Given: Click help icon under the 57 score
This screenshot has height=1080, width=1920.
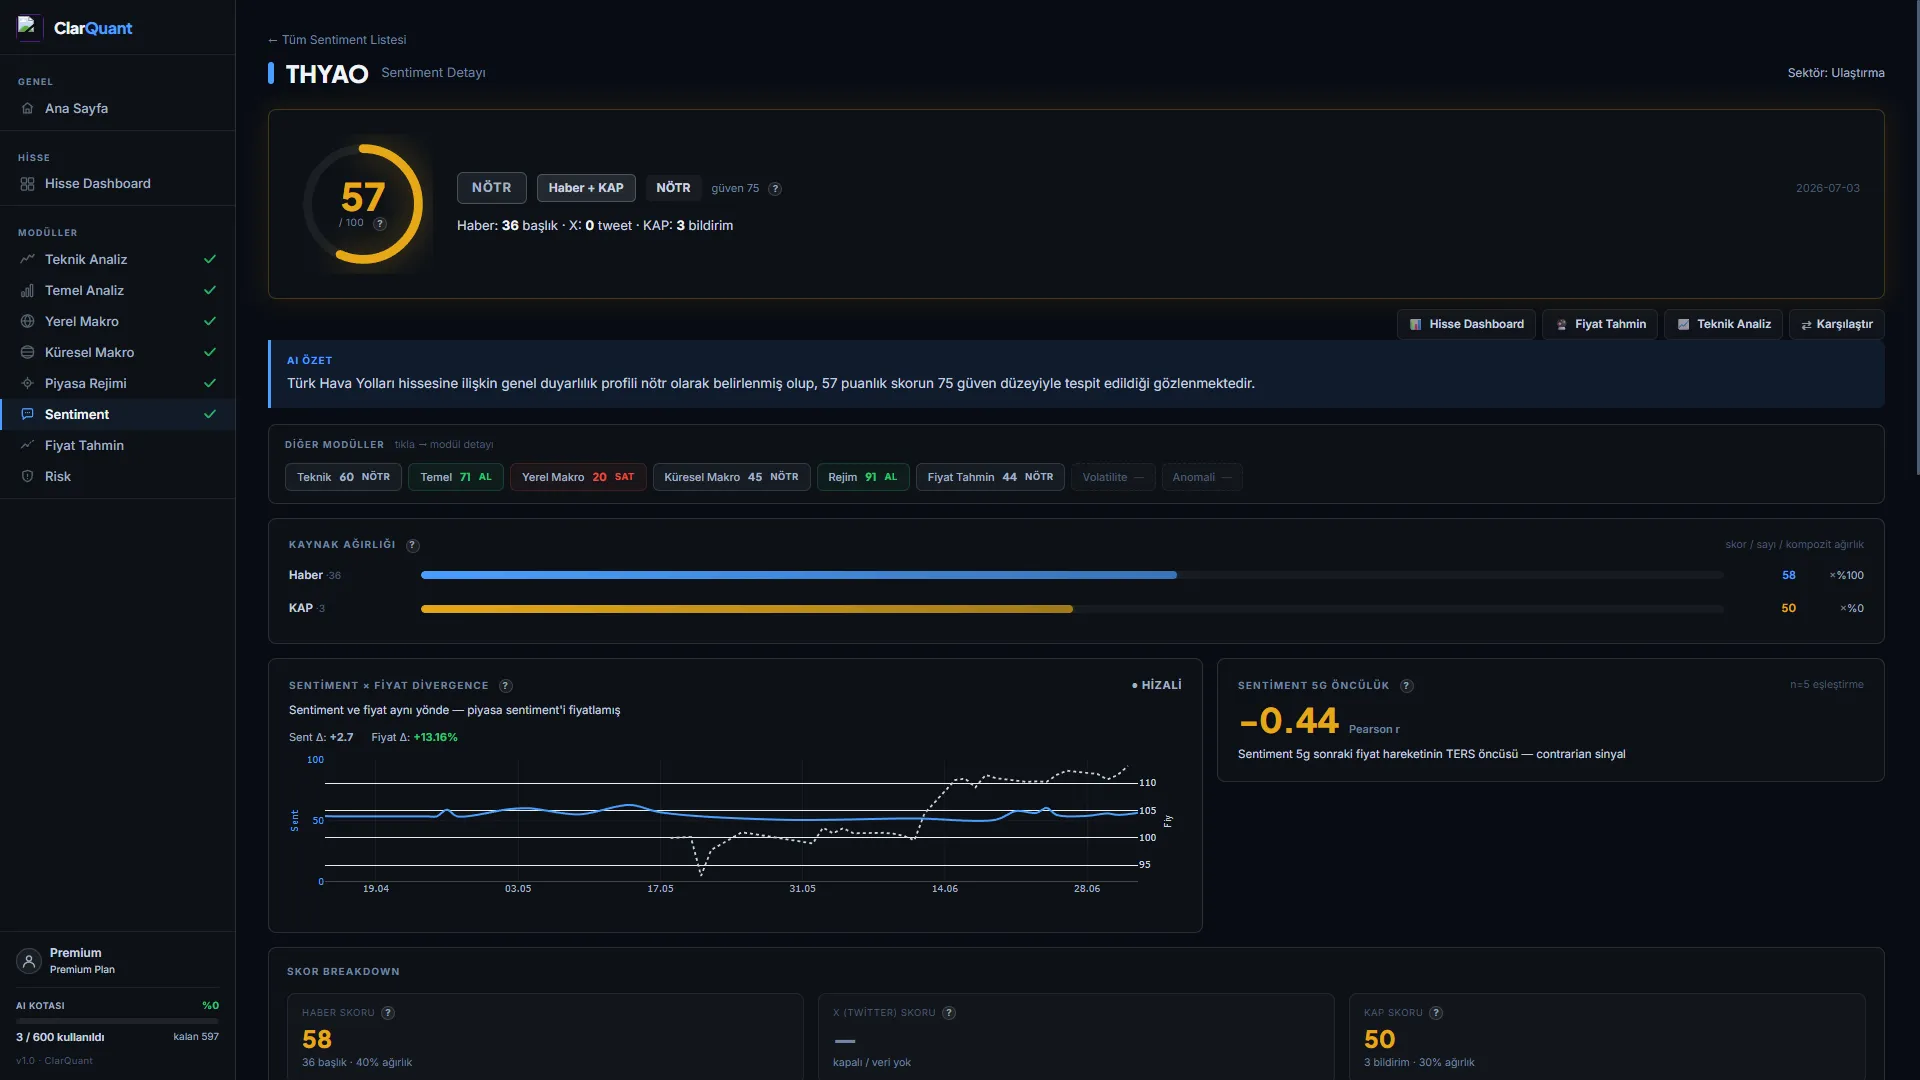Looking at the screenshot, I should click(x=380, y=224).
